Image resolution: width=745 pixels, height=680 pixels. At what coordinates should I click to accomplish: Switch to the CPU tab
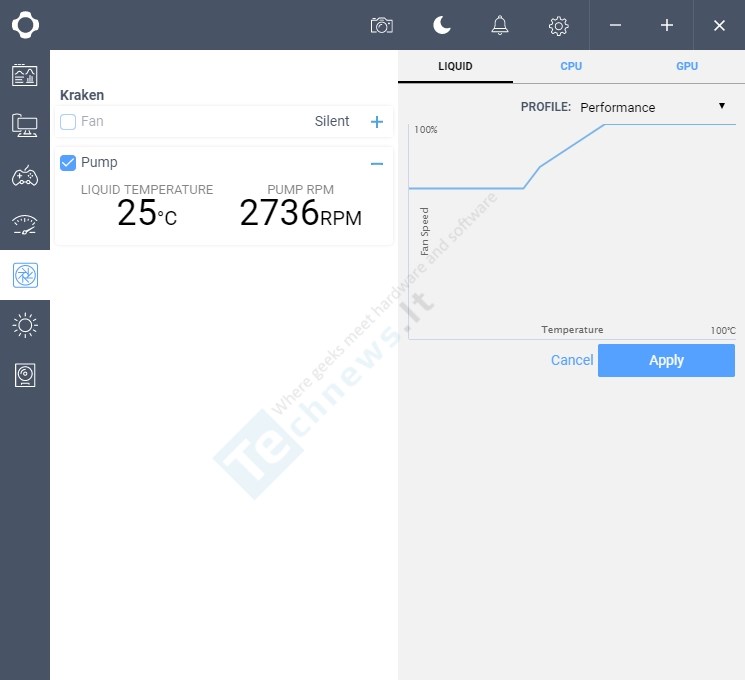571,66
